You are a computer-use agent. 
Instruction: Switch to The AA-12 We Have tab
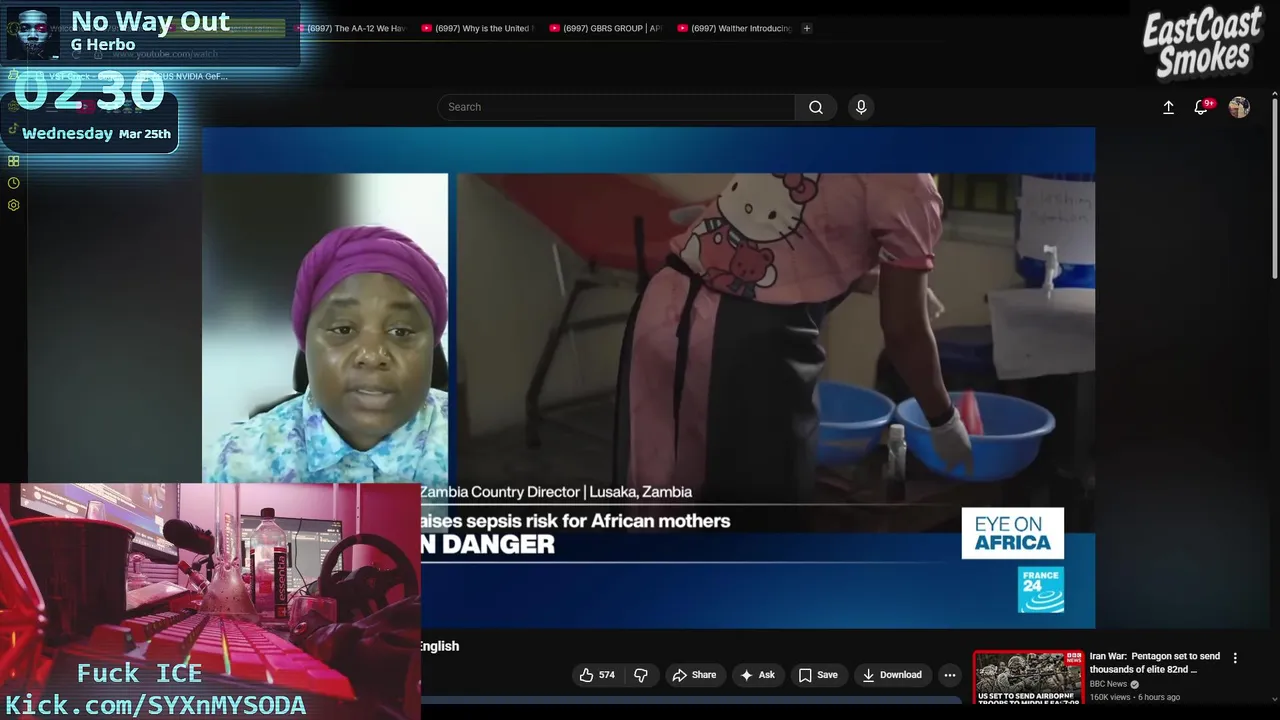click(350, 28)
